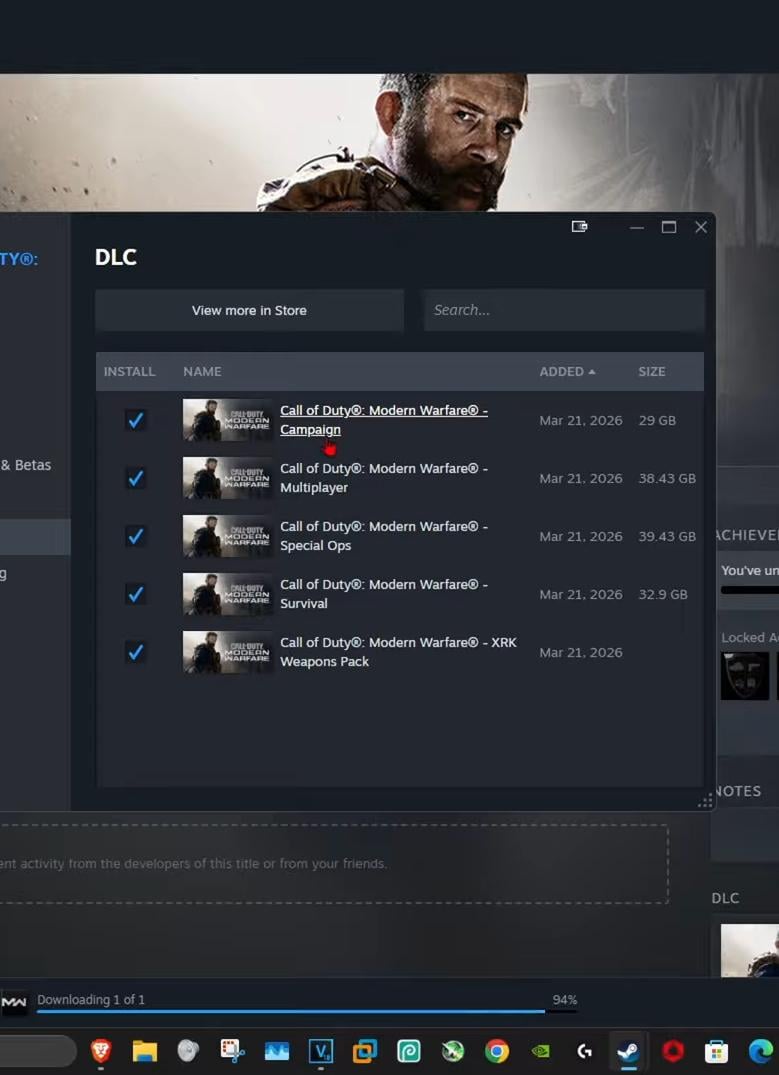
Task: Open Brave browser from the taskbar
Action: tap(101, 1051)
